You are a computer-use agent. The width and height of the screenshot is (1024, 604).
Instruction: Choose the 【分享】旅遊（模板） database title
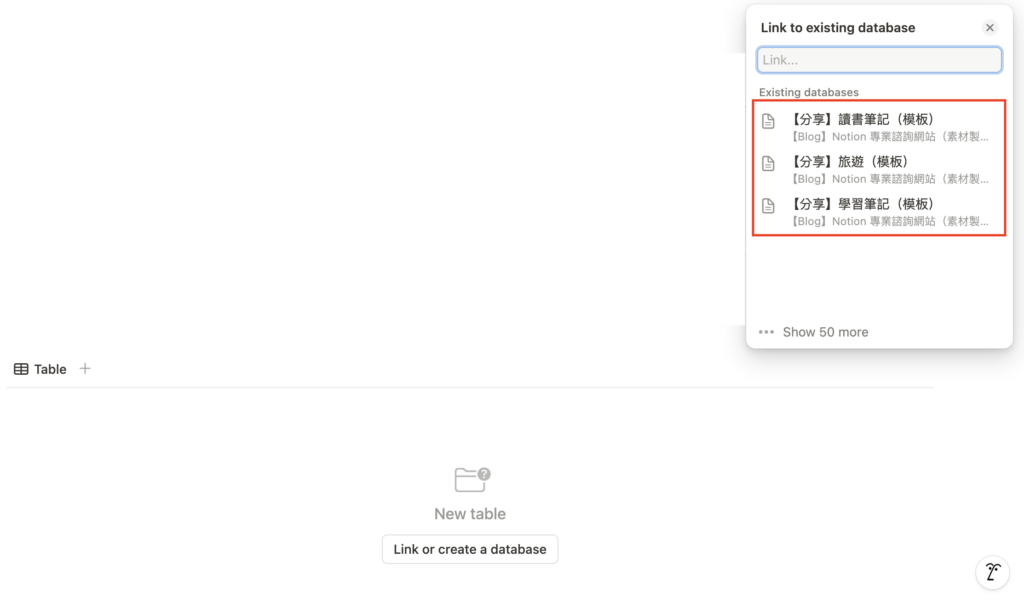849,162
